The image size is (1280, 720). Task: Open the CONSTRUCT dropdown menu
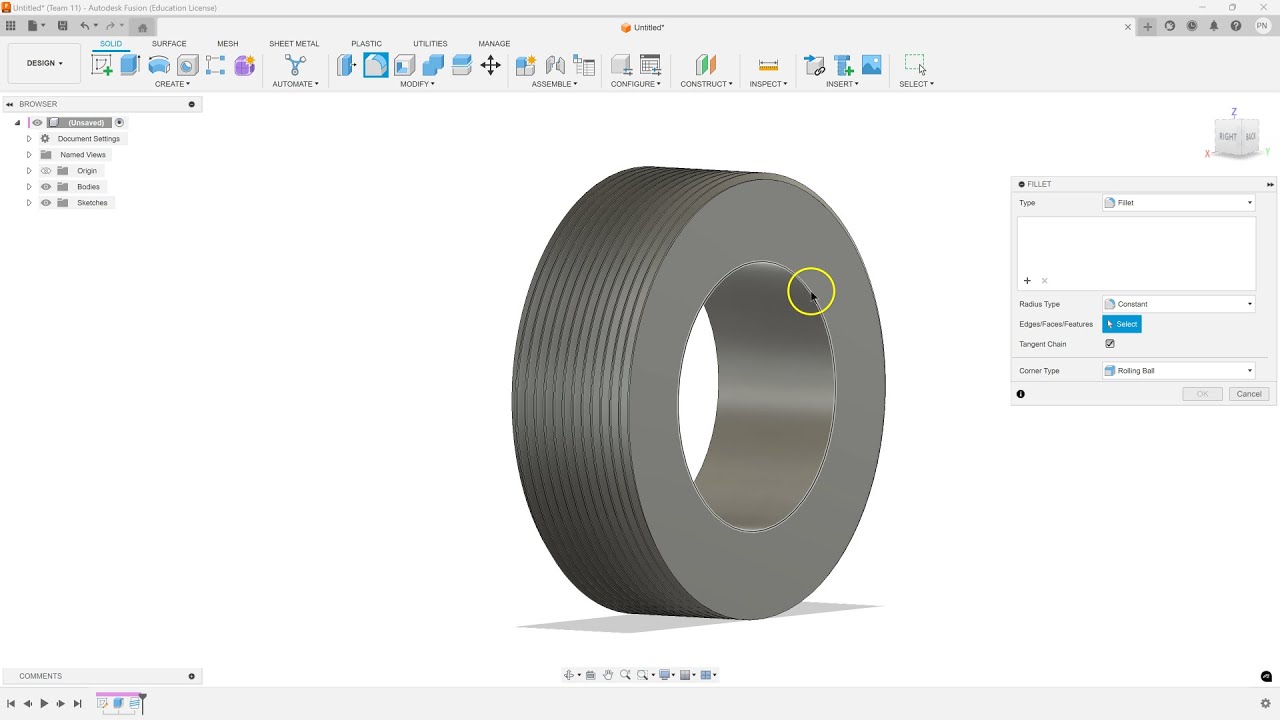706,84
